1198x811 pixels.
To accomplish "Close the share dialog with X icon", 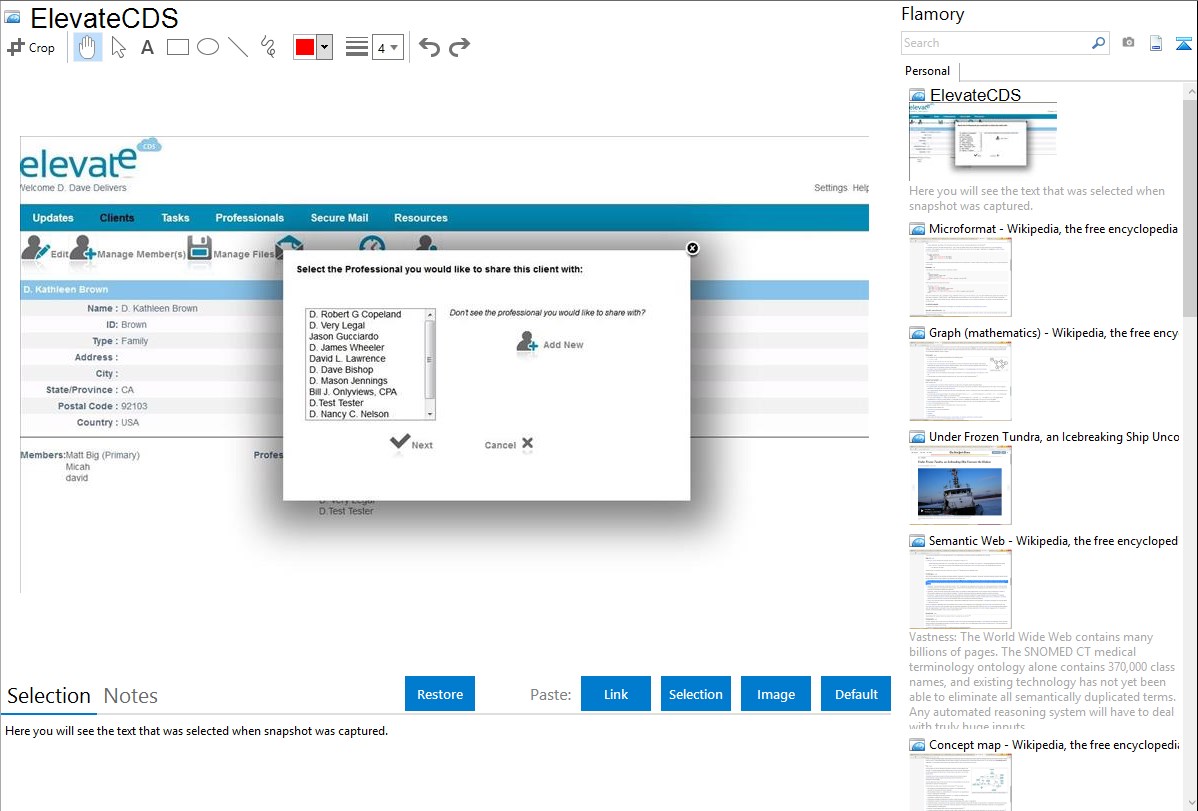I will [692, 248].
